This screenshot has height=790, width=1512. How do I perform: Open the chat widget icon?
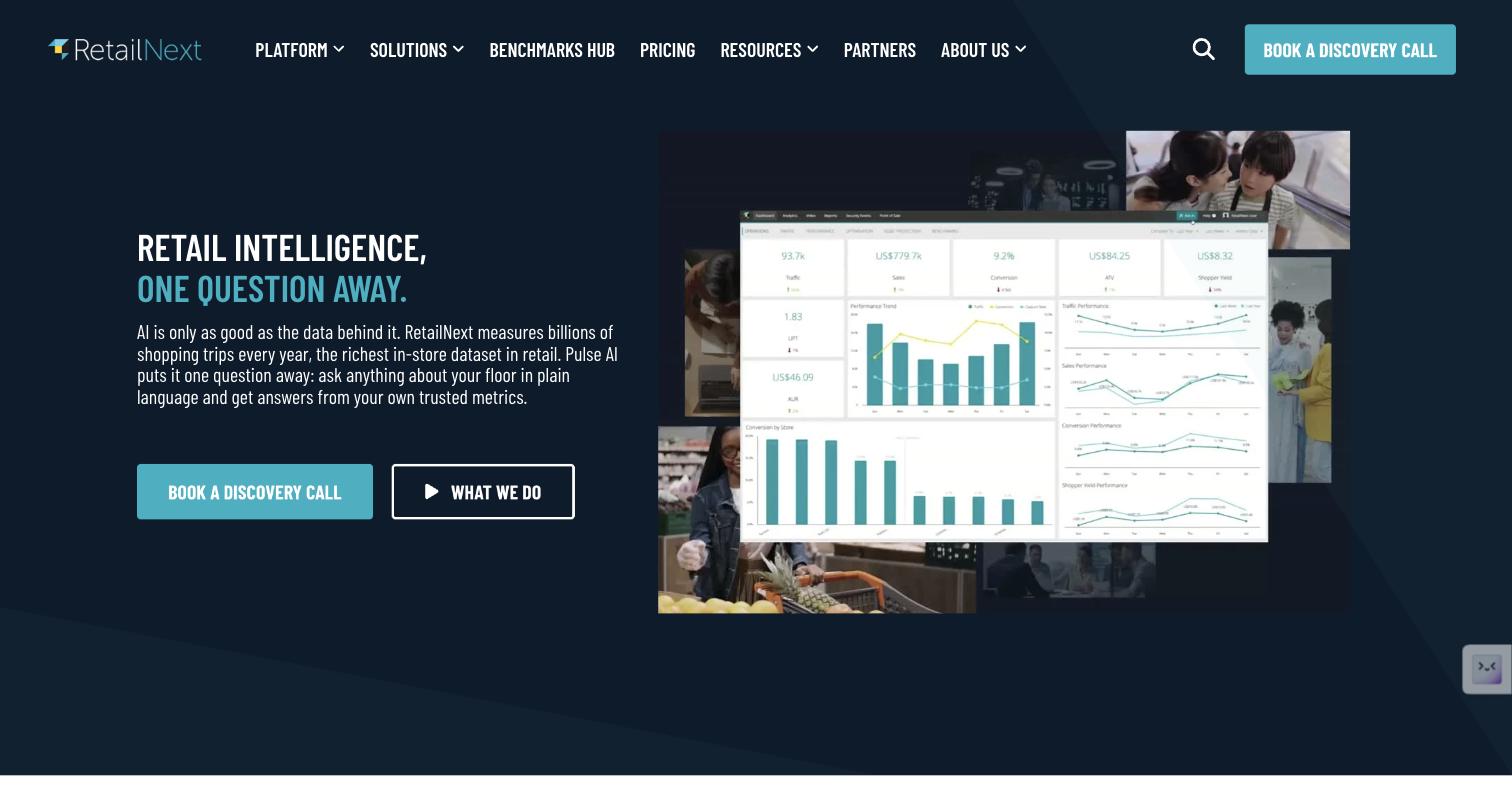tap(1487, 669)
